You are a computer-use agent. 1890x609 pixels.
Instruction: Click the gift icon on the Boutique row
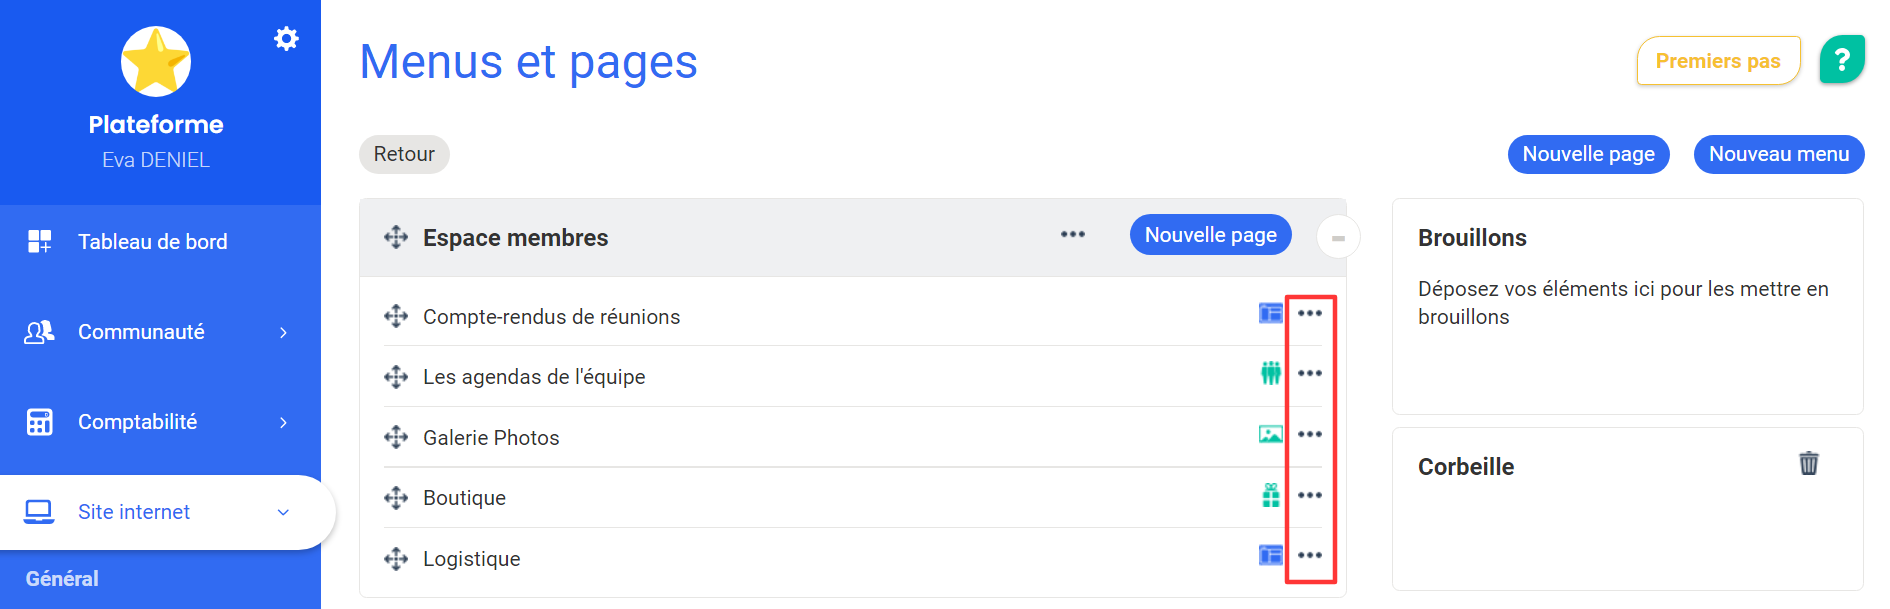point(1271,495)
